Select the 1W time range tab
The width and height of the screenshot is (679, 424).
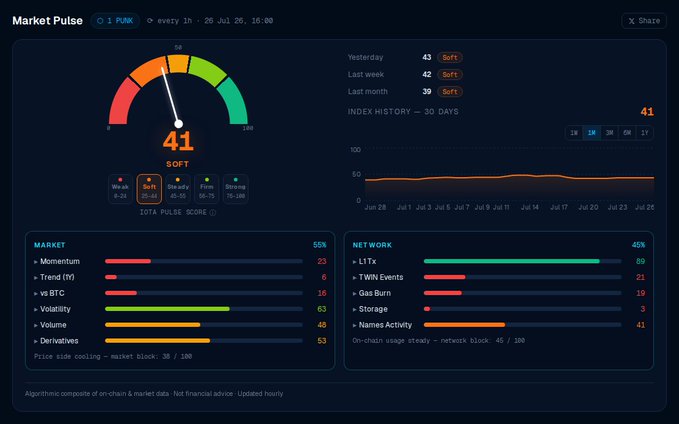(574, 133)
